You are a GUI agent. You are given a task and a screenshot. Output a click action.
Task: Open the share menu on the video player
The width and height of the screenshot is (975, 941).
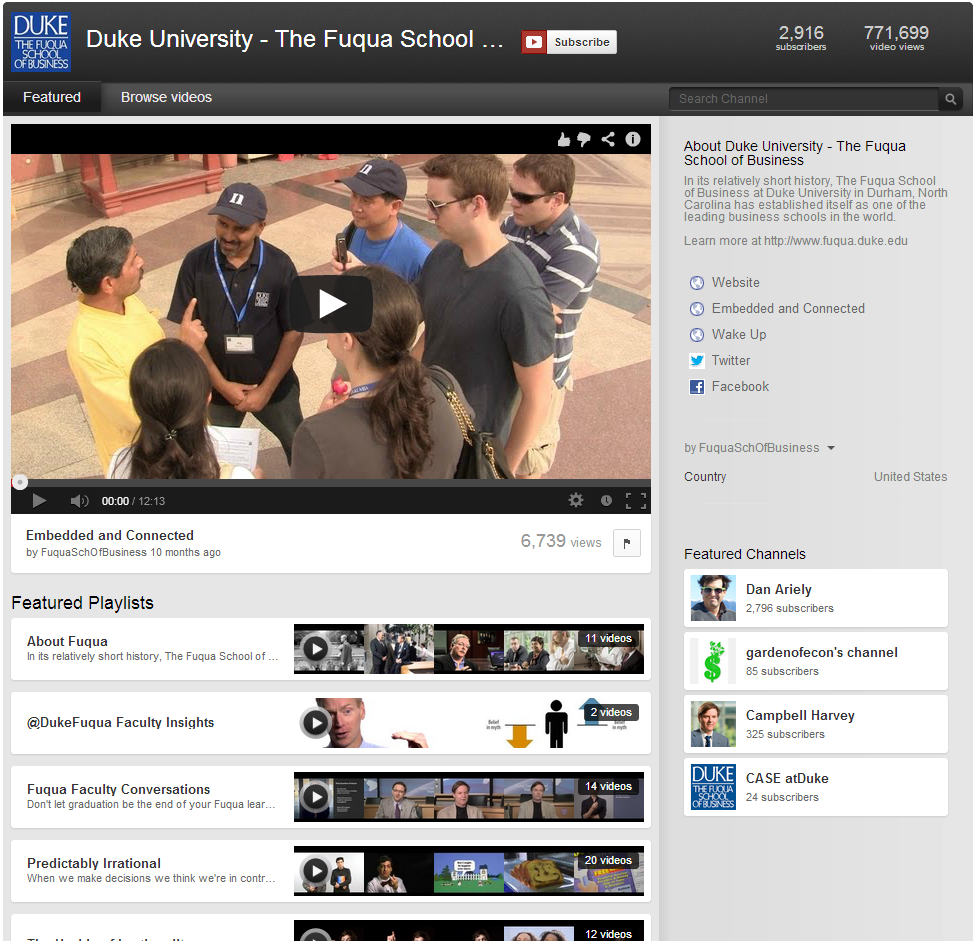pyautogui.click(x=608, y=140)
